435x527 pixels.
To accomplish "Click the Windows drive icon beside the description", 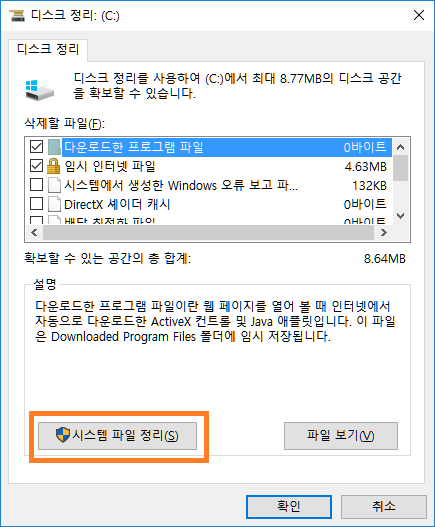I will pos(40,90).
